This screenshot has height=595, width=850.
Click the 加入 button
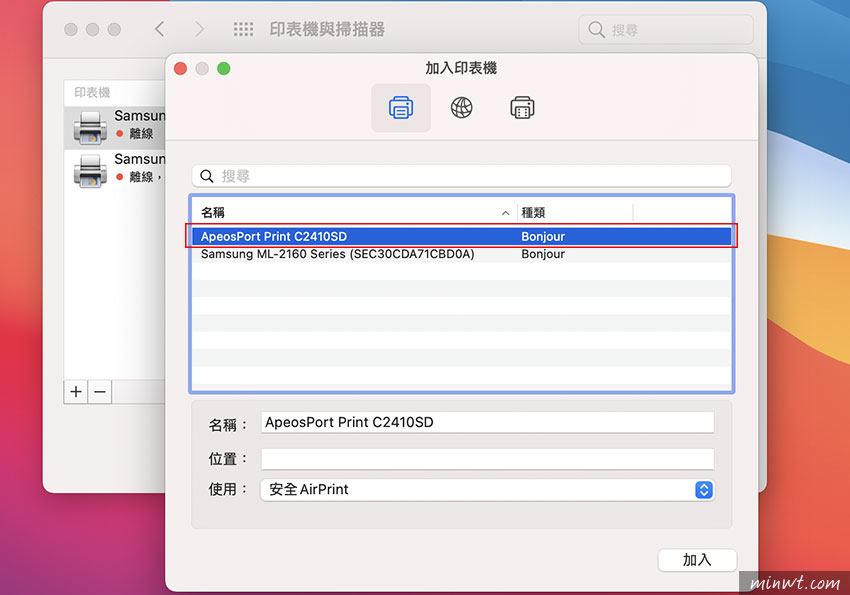[x=697, y=560]
